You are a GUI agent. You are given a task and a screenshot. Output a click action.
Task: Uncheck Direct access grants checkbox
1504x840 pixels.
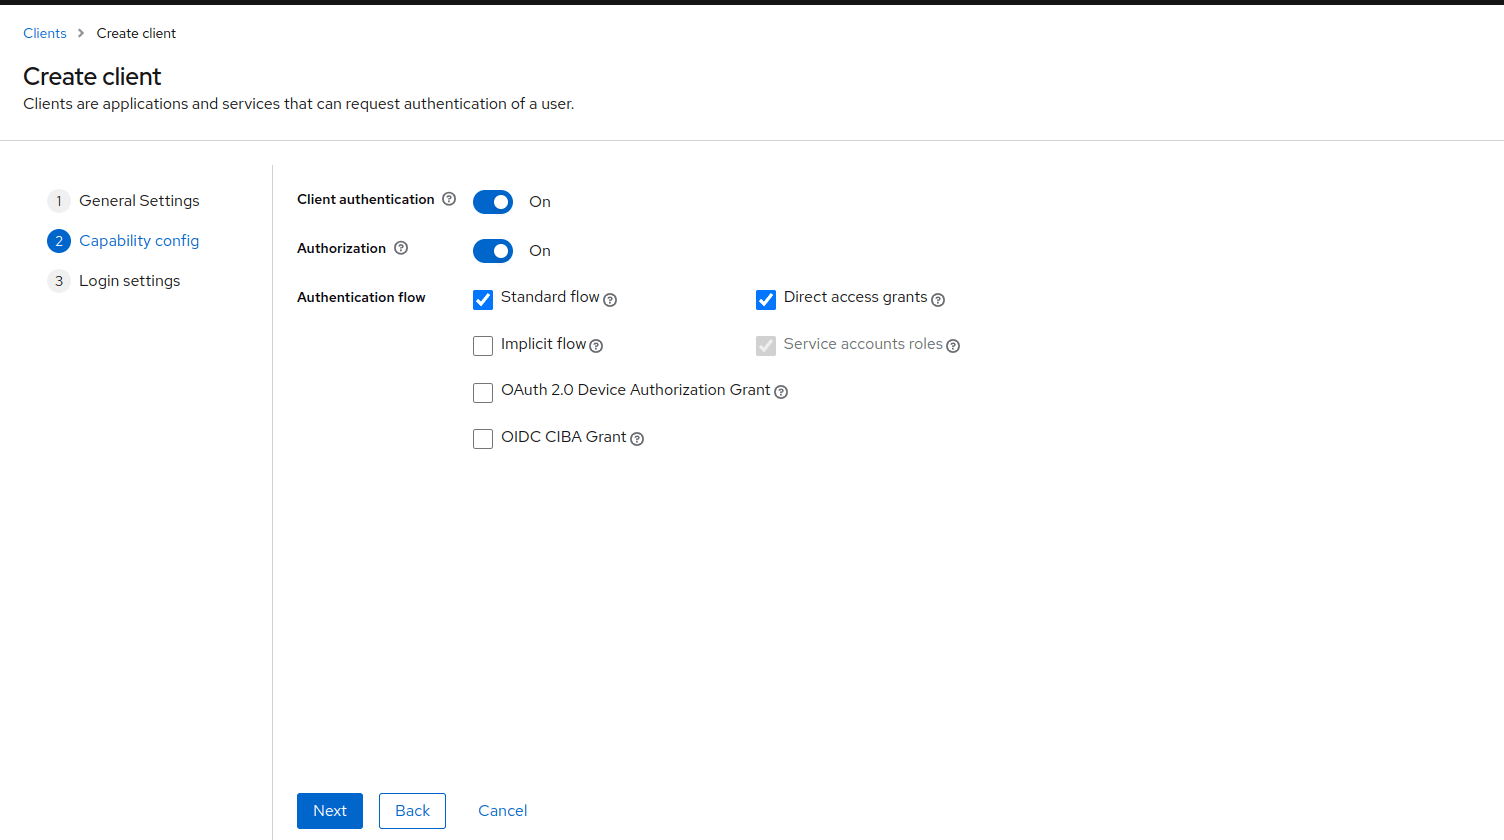coord(766,300)
